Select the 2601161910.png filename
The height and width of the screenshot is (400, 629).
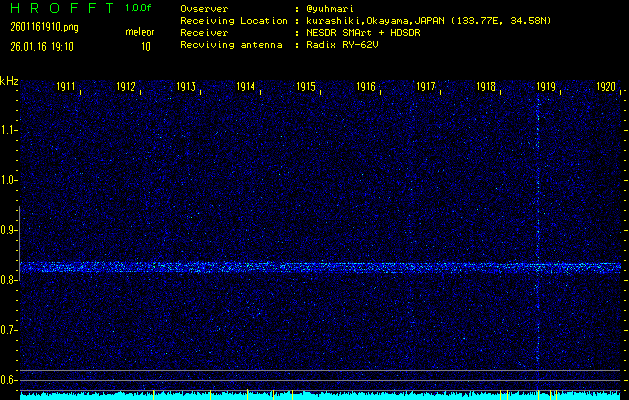coord(43,27)
